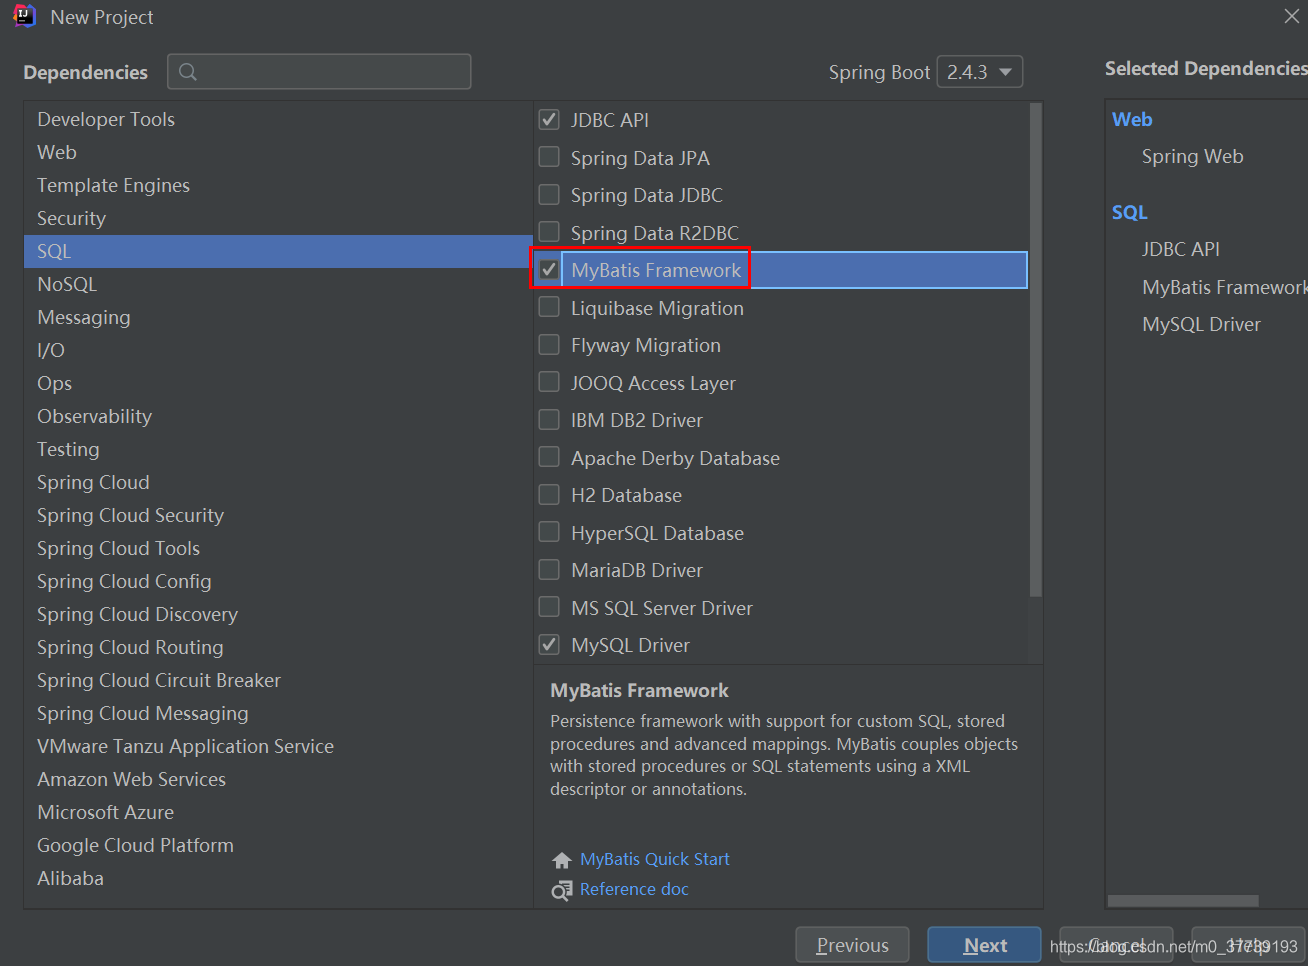Uncheck the MySQL Driver checkbox
1308x966 pixels.
point(549,645)
